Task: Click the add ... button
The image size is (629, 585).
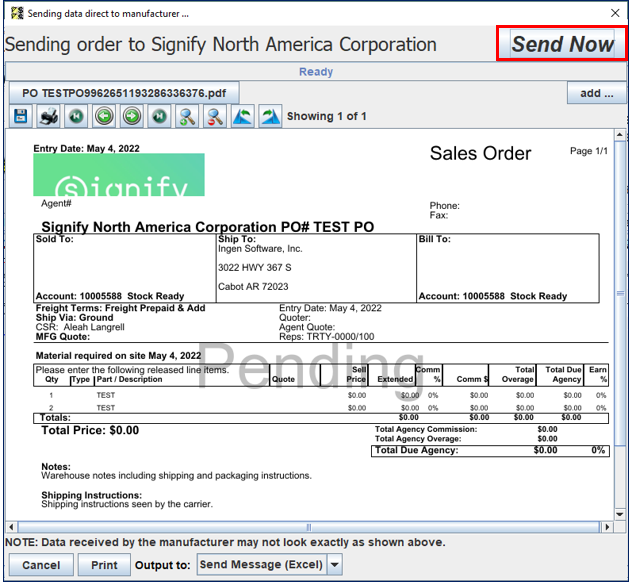Action: [597, 93]
